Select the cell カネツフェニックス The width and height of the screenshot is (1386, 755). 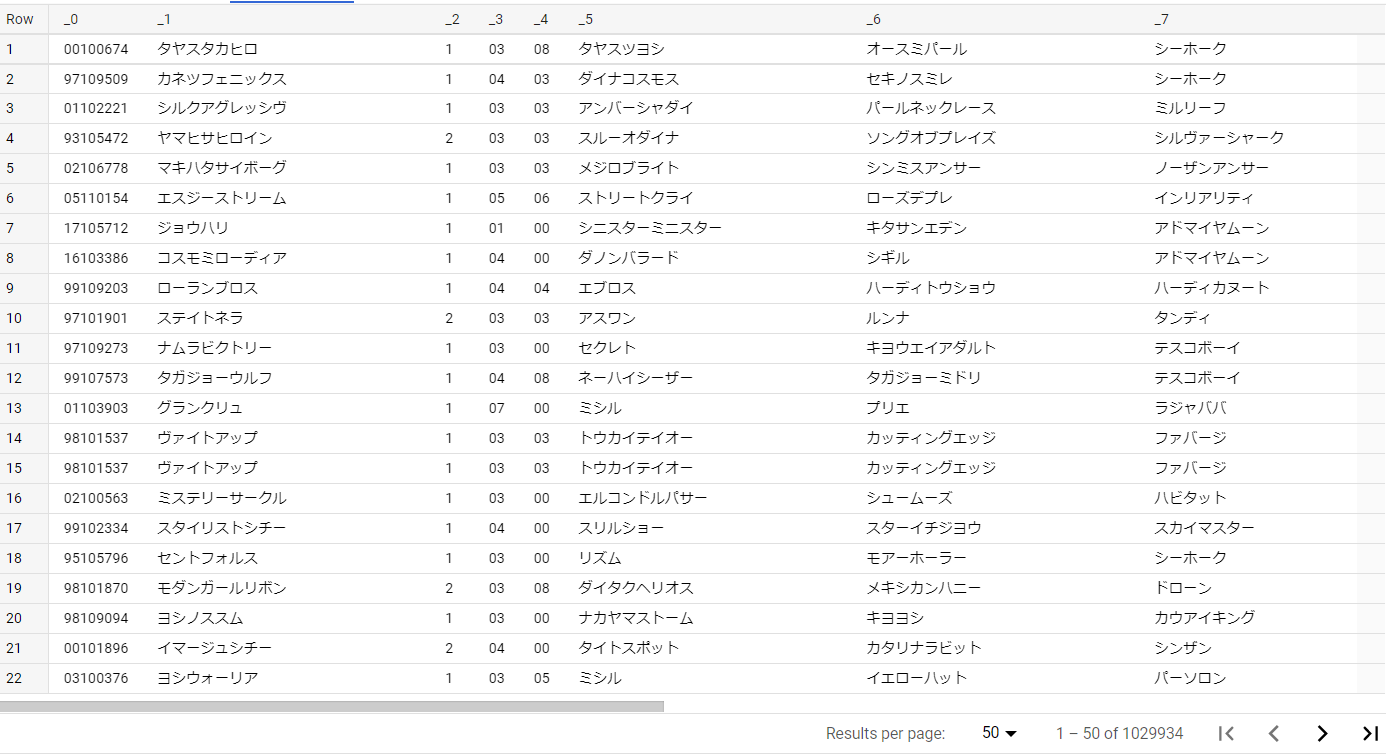(x=222, y=79)
